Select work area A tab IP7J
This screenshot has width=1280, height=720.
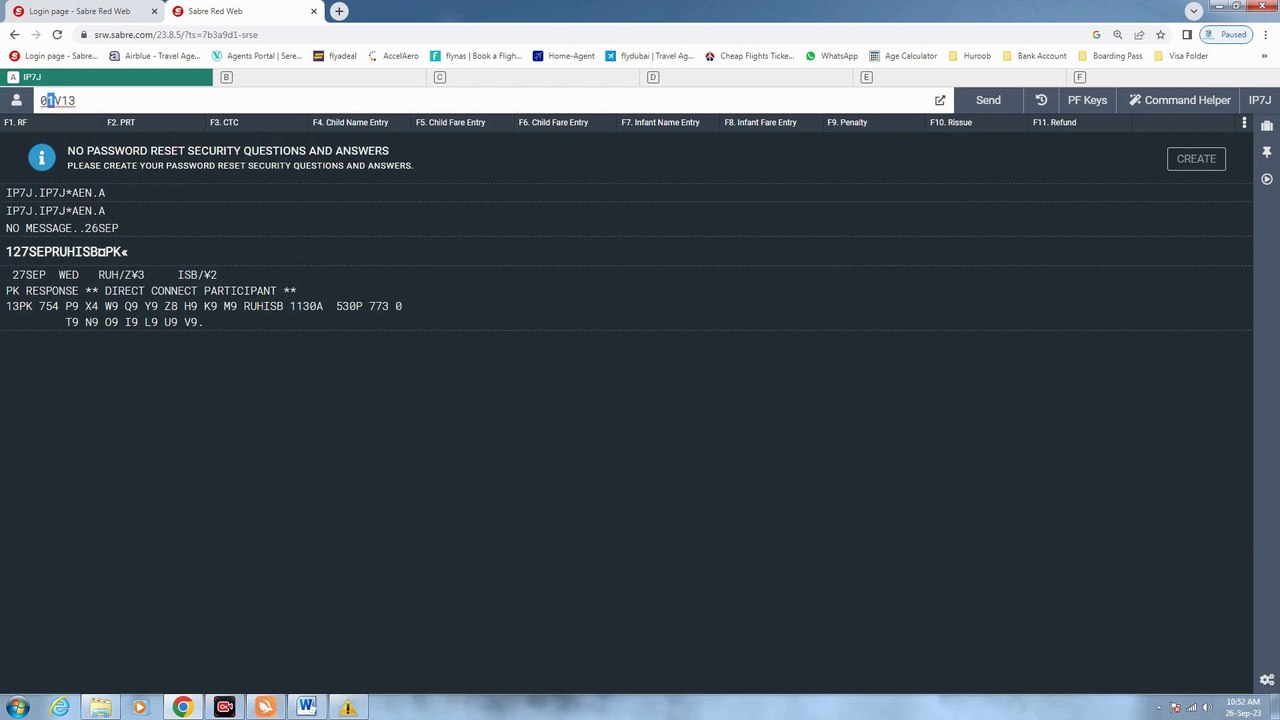point(107,77)
